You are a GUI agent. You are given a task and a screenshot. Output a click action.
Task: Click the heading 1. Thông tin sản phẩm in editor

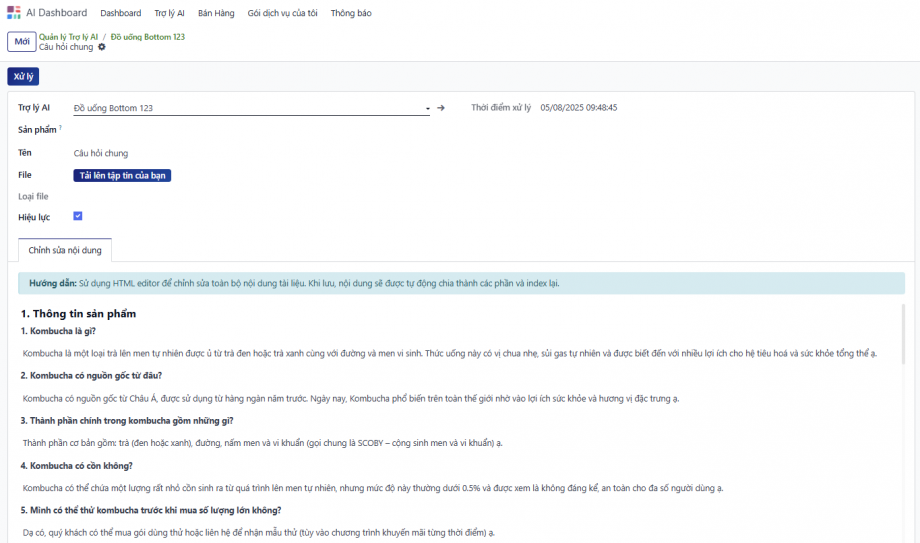(78, 313)
